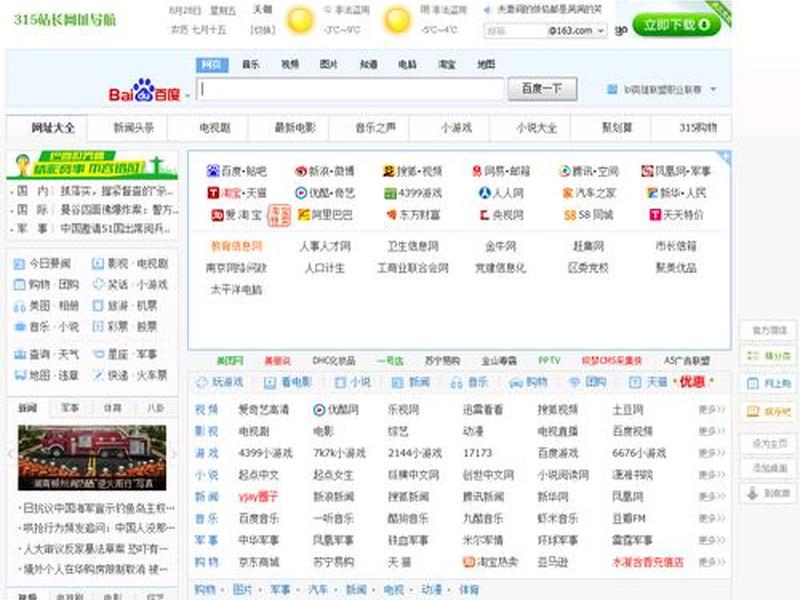
Task: Click the Baidu logo
Action: [x=144, y=90]
